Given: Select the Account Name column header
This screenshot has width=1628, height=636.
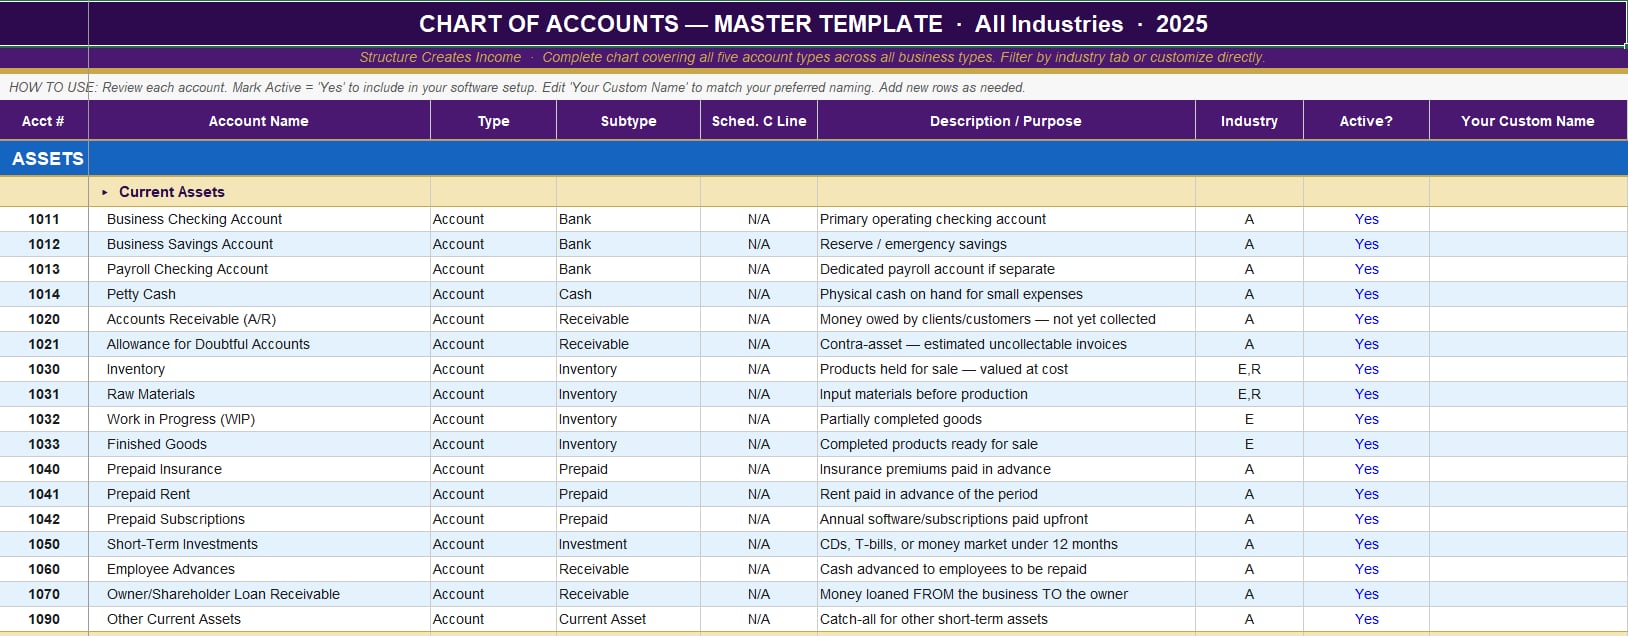Looking at the screenshot, I should 259,121.
